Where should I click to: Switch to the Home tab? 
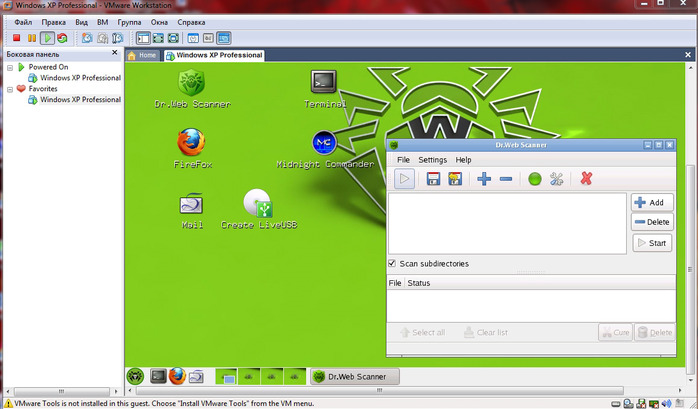[x=142, y=55]
